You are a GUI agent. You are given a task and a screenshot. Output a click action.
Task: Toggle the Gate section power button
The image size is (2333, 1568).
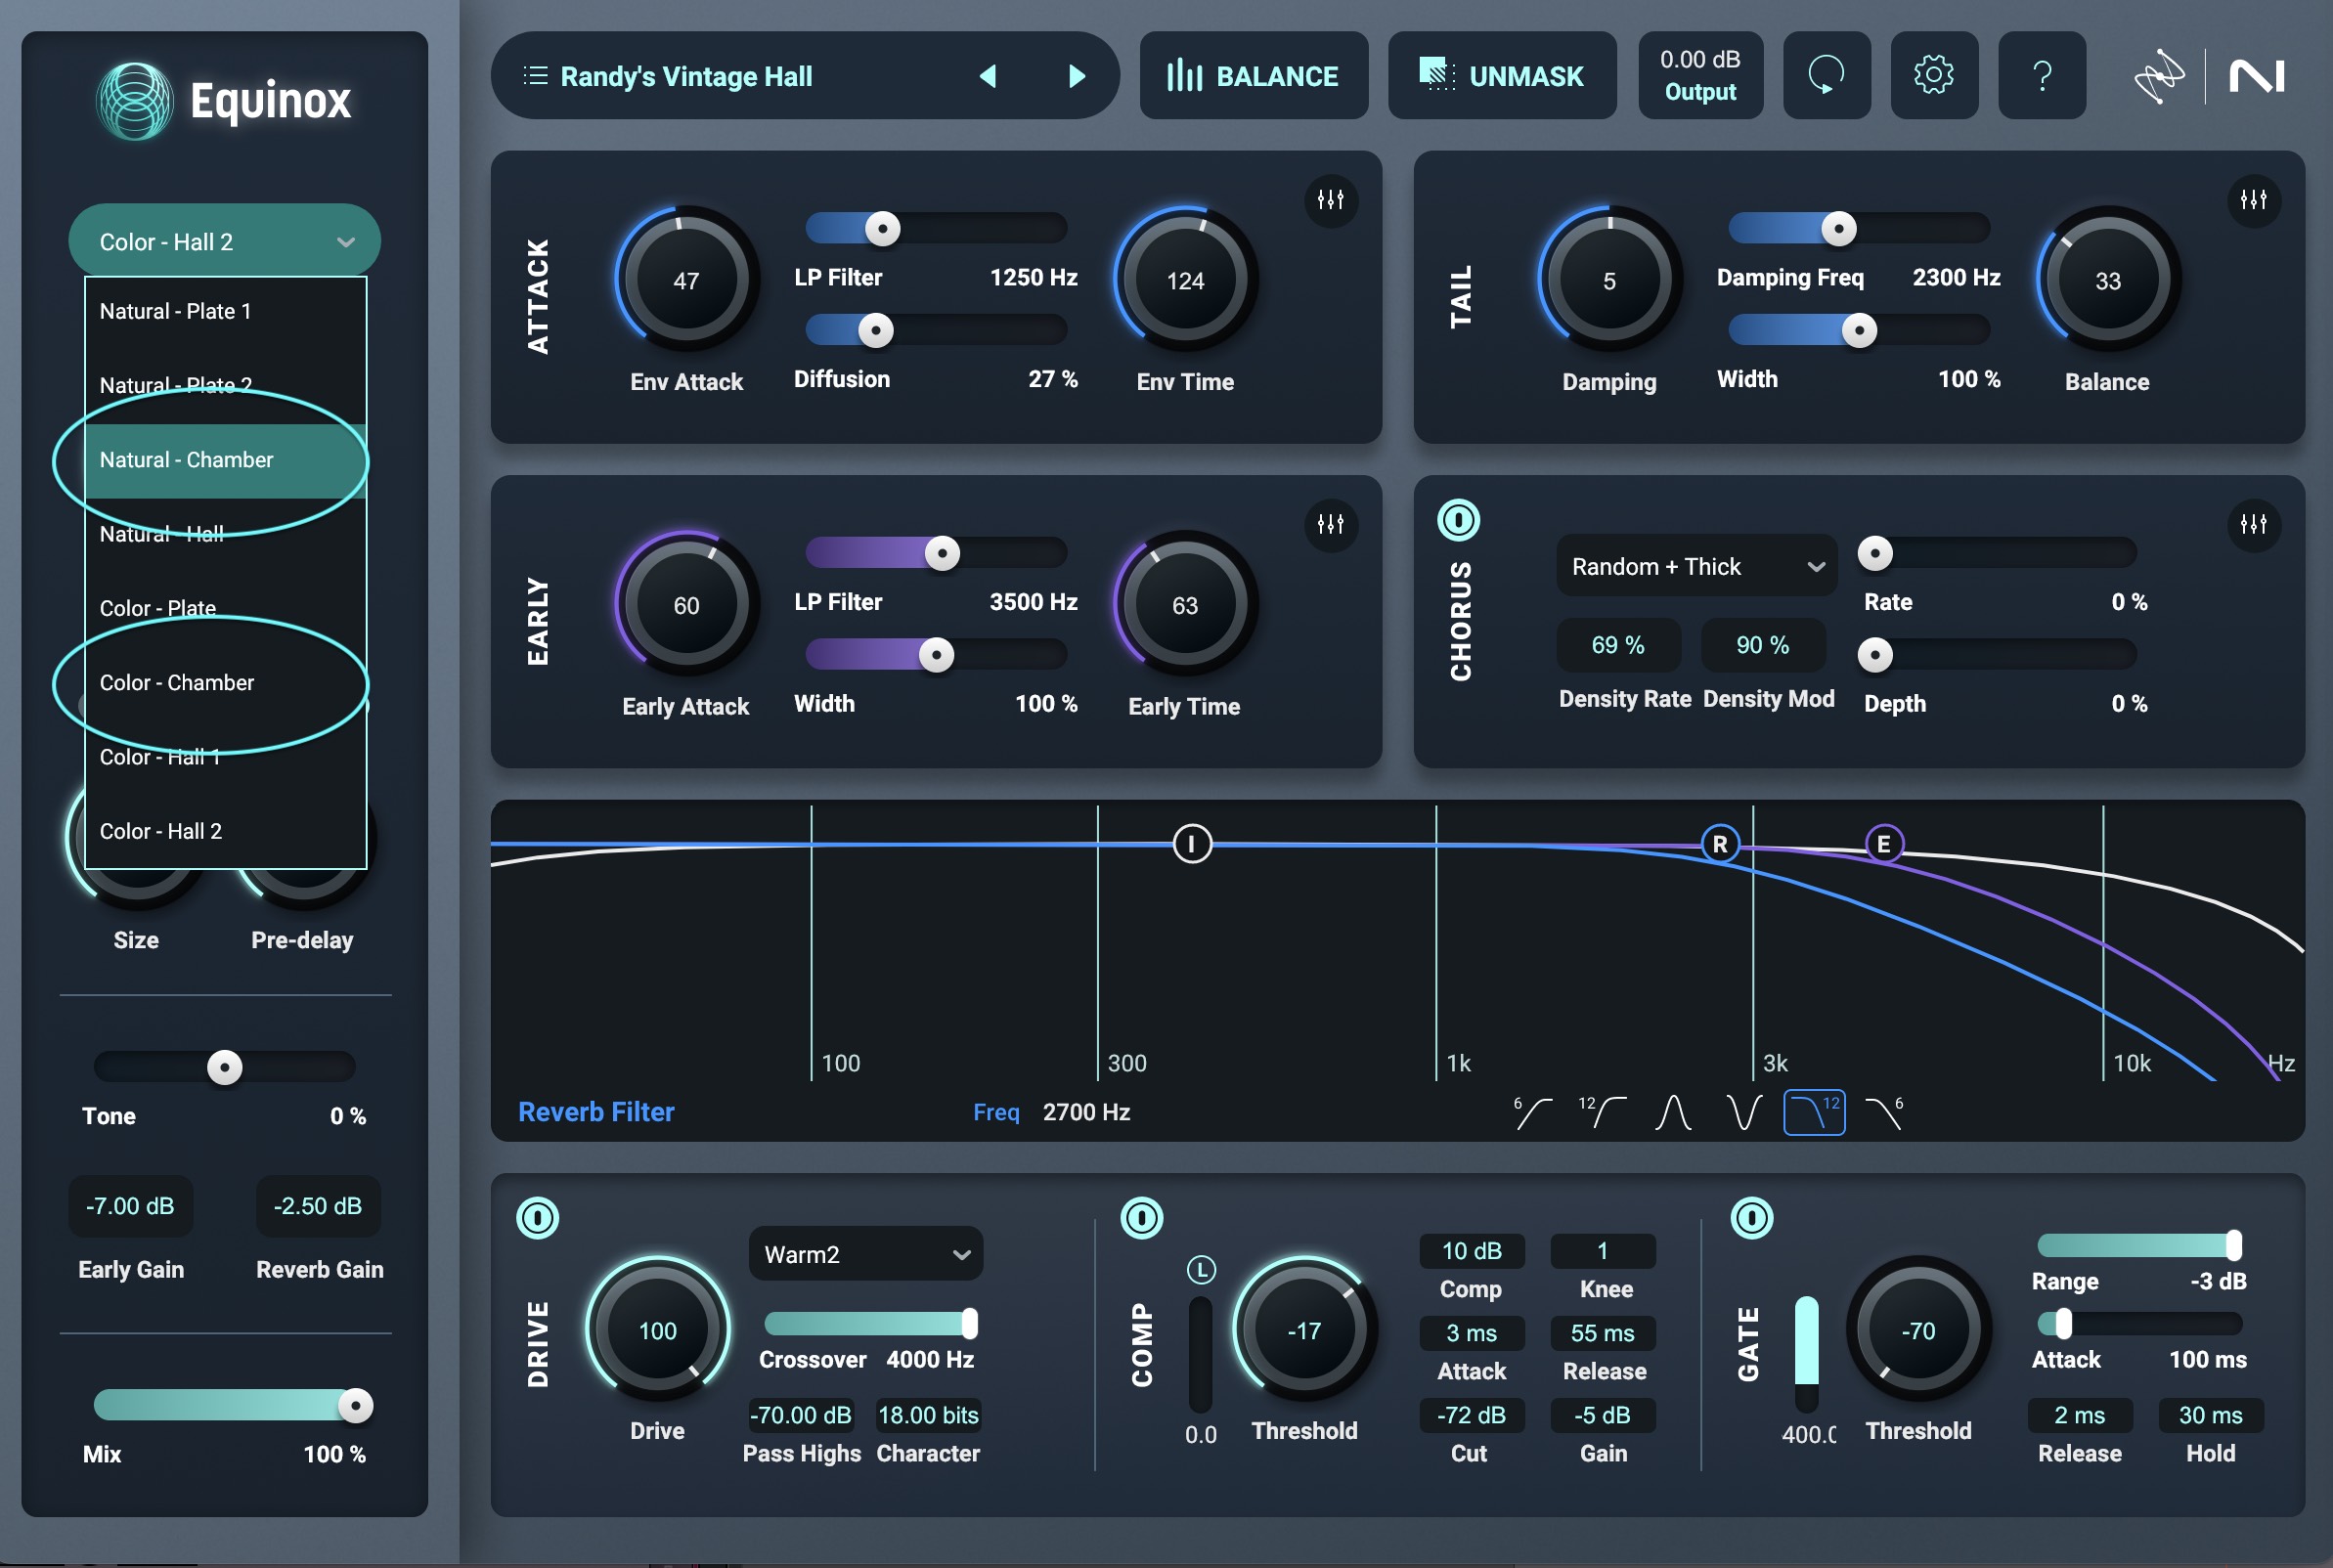[x=1751, y=1218]
